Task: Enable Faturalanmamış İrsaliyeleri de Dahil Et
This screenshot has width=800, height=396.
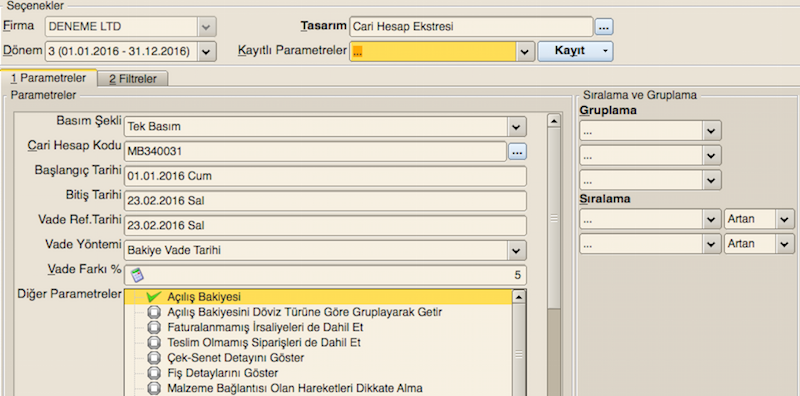Action: (x=154, y=327)
